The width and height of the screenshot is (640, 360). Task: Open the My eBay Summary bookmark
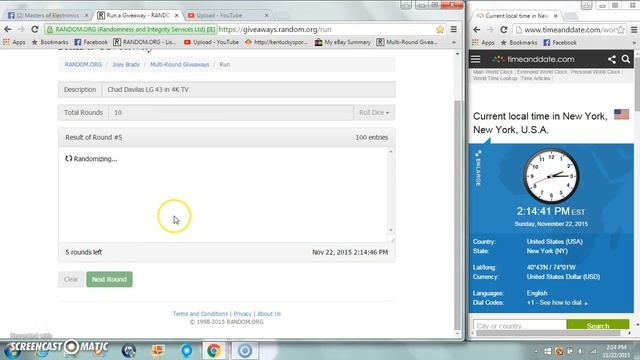pos(342,42)
